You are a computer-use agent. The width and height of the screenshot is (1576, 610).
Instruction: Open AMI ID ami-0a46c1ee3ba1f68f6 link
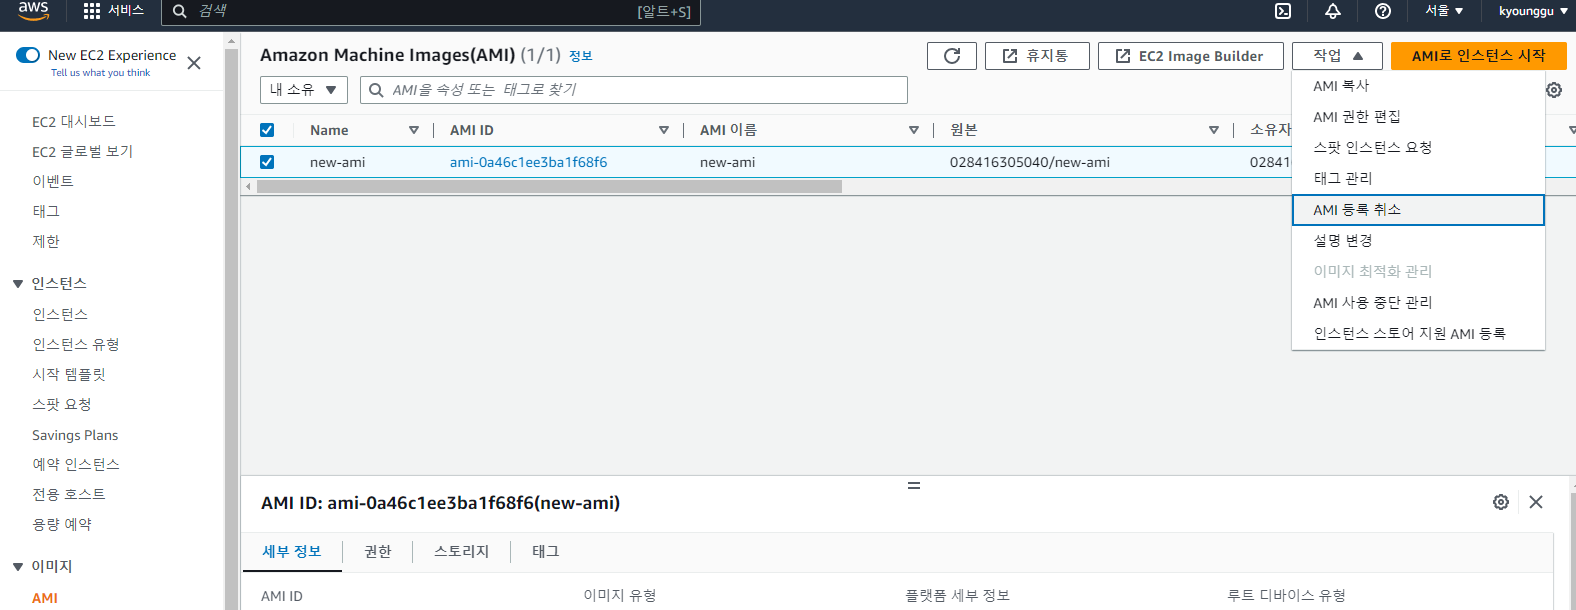528,162
